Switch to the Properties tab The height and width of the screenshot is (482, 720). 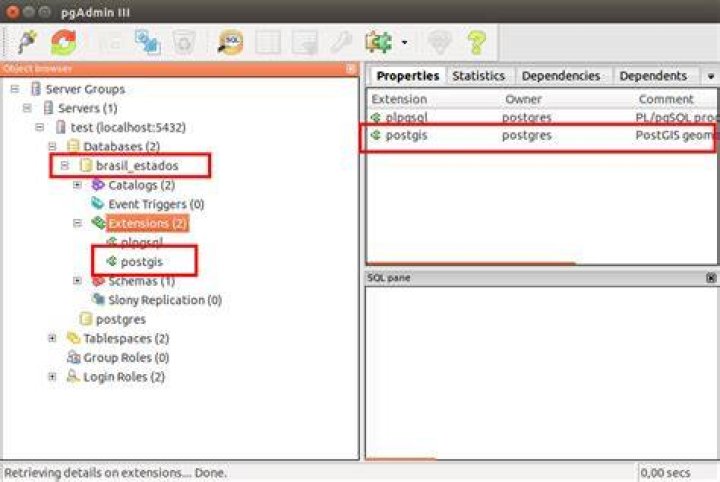coord(408,76)
